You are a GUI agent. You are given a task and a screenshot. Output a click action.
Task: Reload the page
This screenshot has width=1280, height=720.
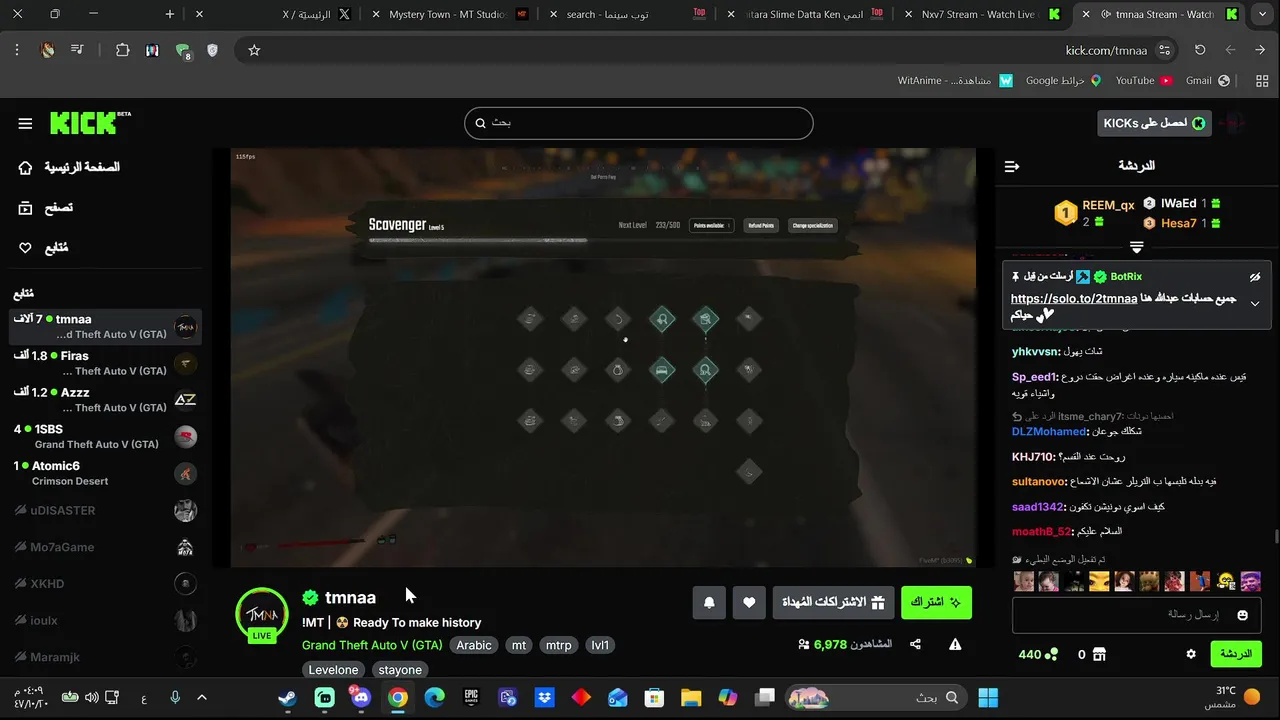[1200, 50]
